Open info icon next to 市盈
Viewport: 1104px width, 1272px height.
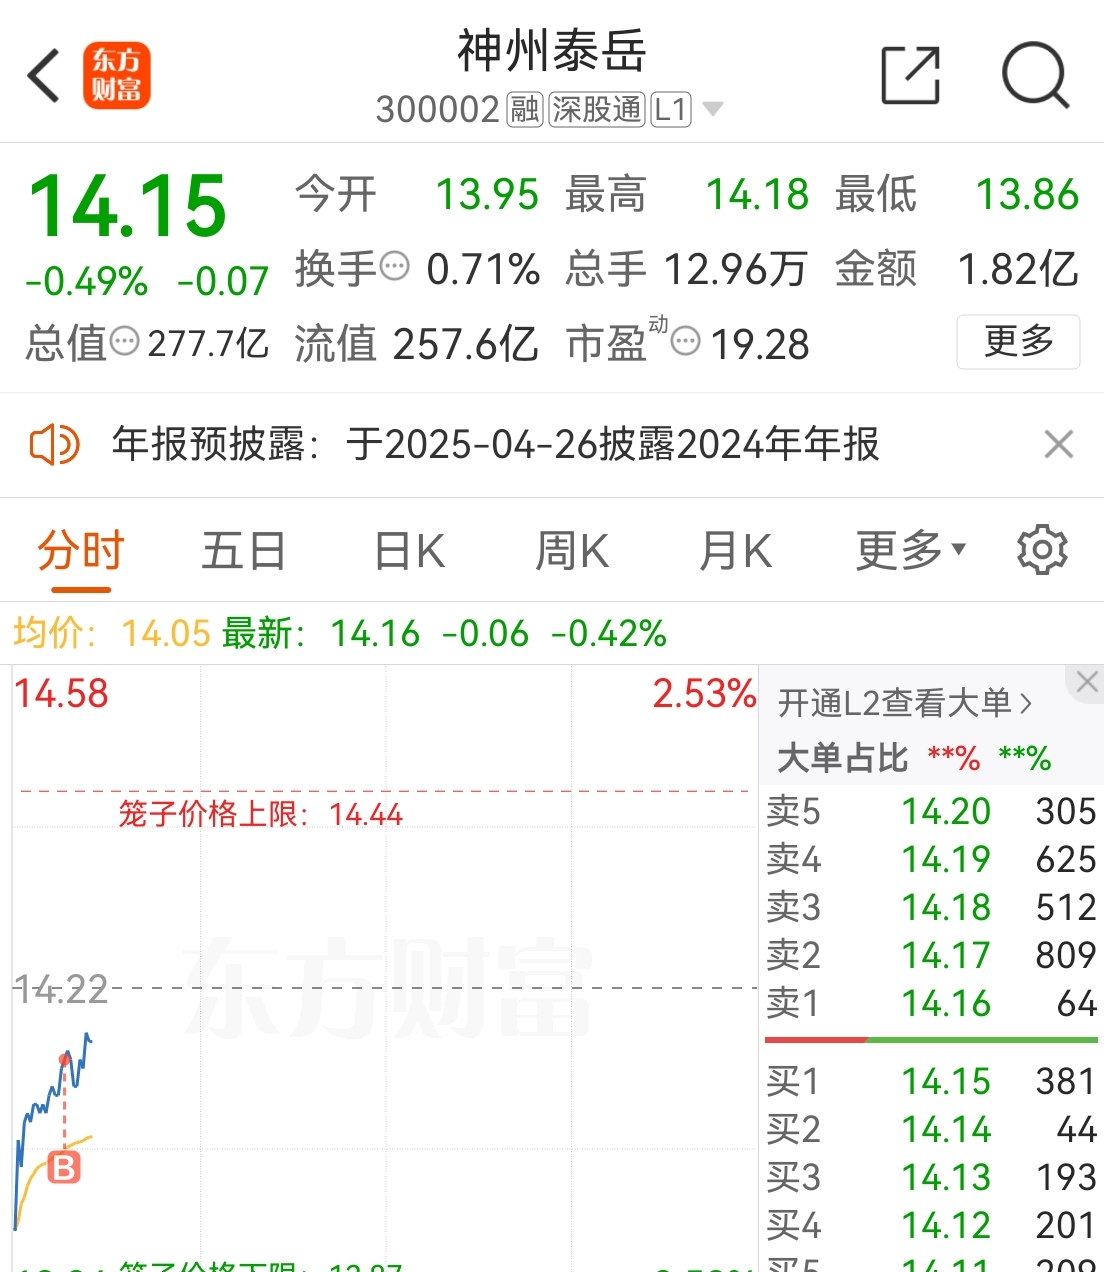click(x=685, y=342)
